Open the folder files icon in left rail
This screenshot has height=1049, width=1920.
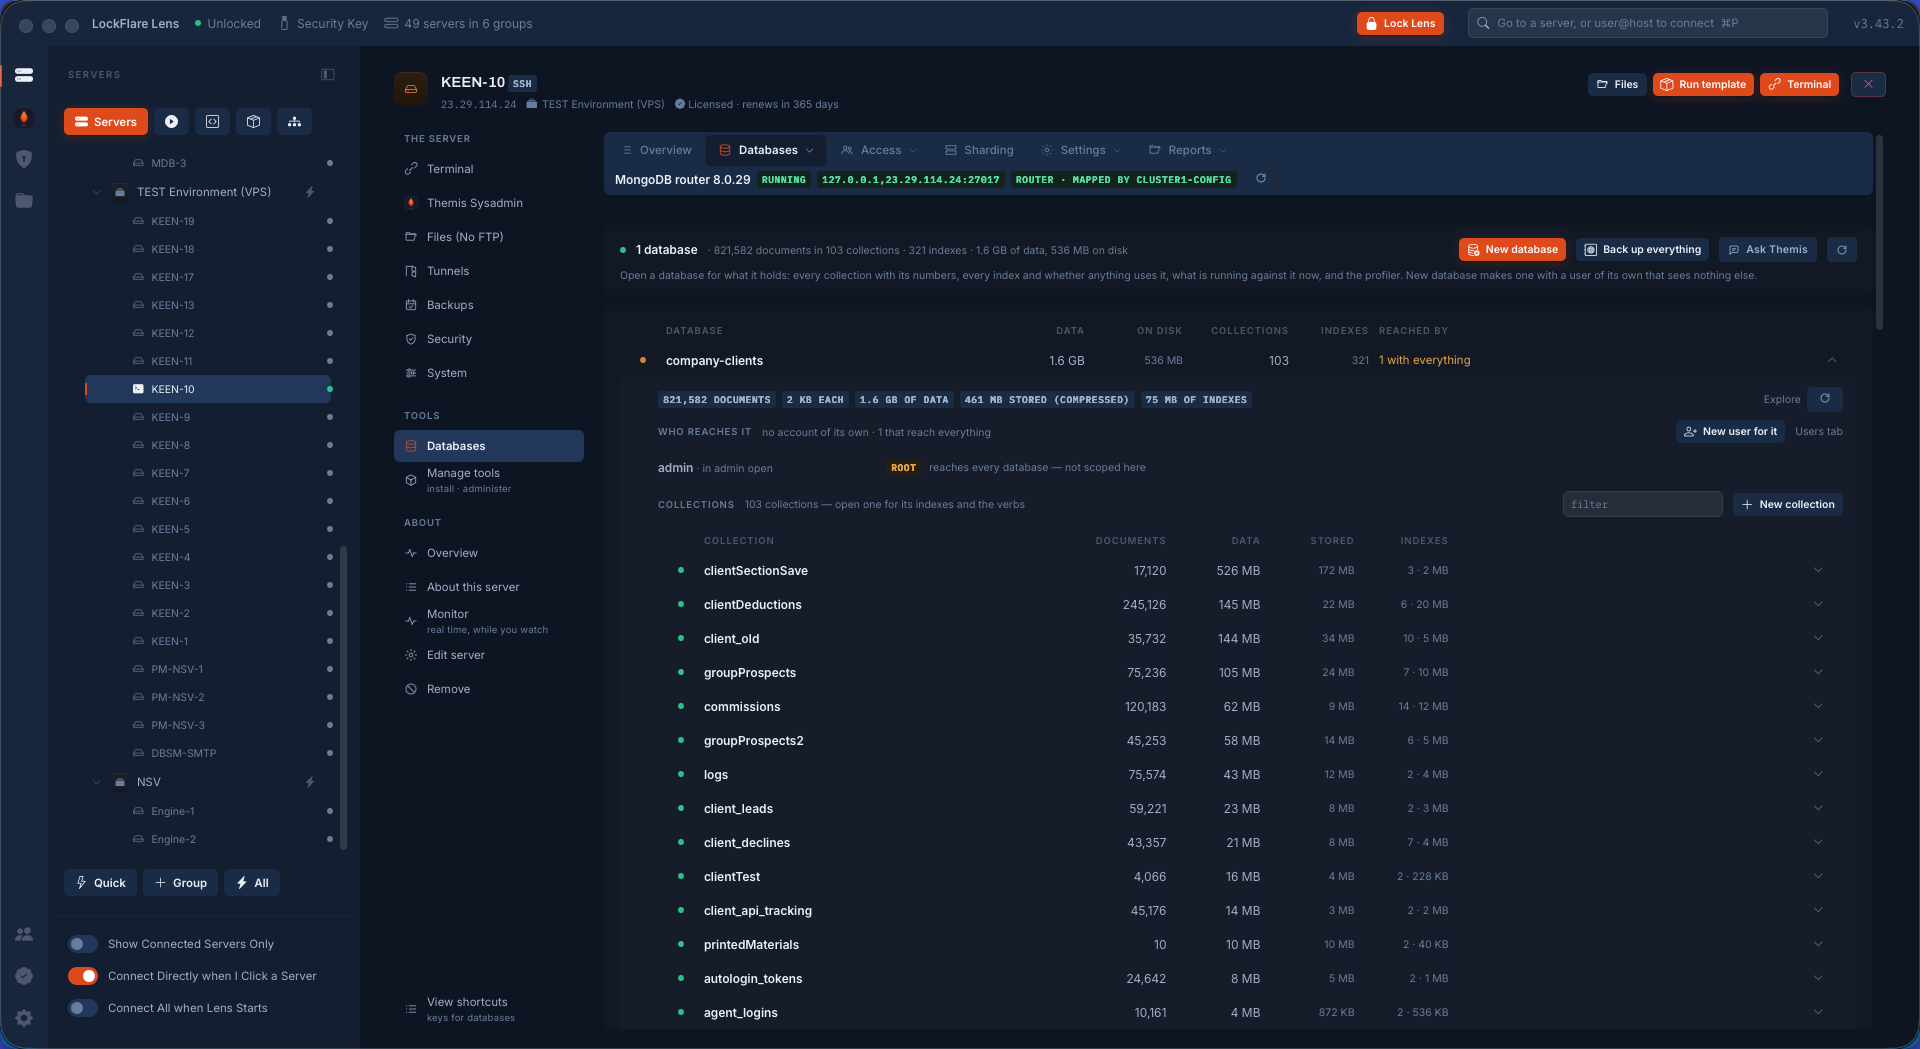24,201
